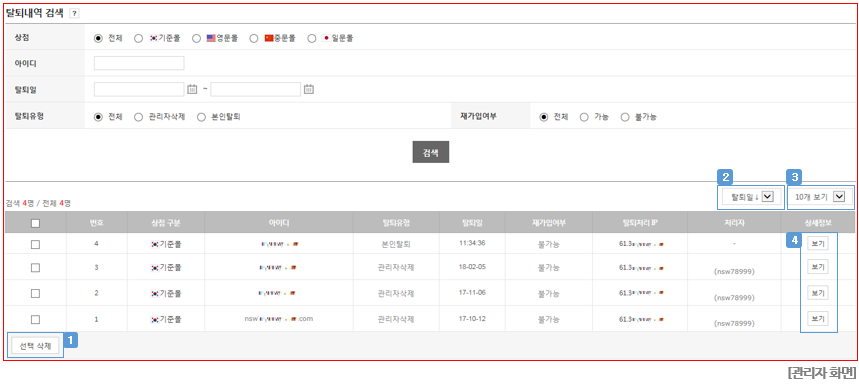Click the 선택 삭제 button
859x384 pixels.
pyautogui.click(x=36, y=346)
